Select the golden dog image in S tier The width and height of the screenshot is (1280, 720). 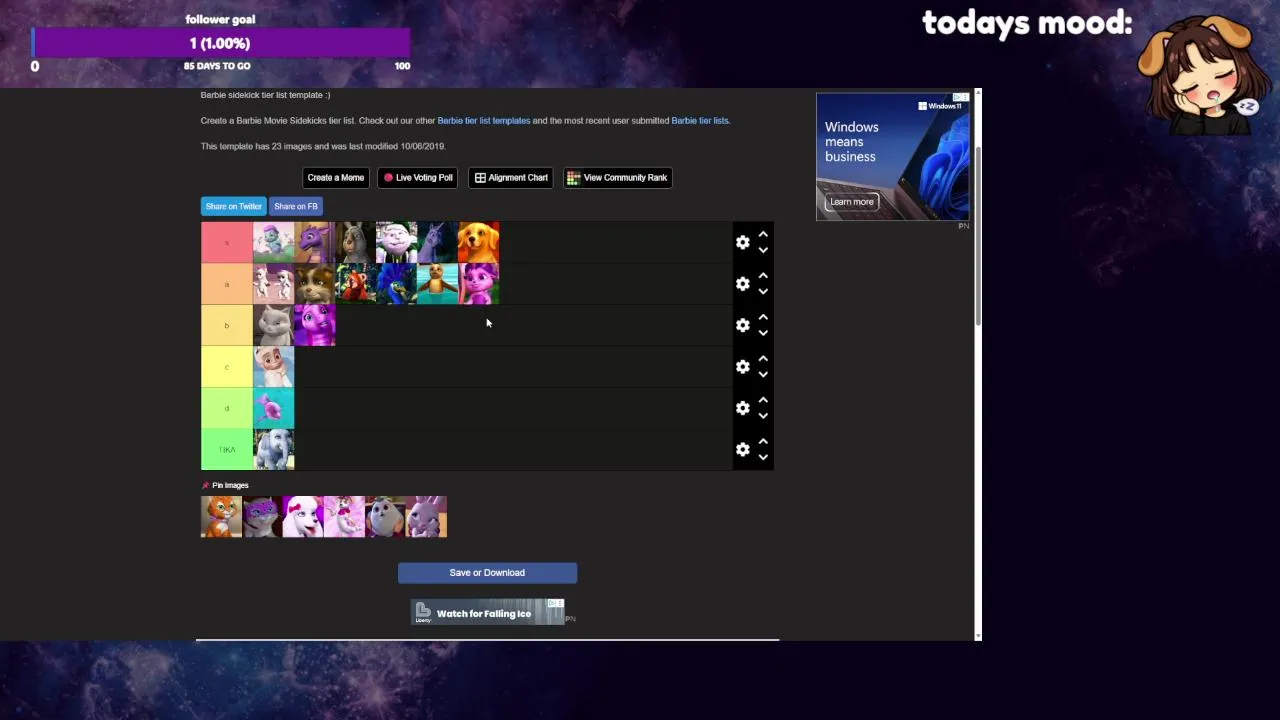(479, 243)
